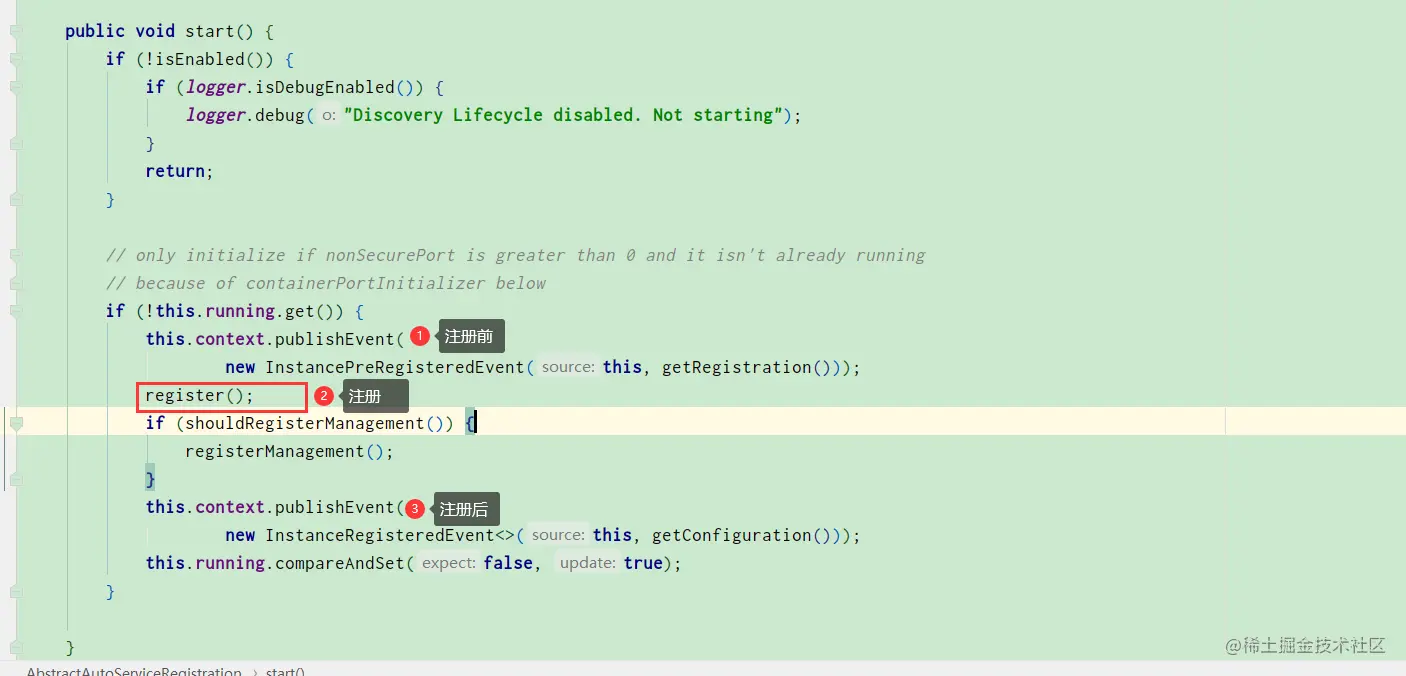1406x676 pixels.
Task: Click the gutter marker beside shouldRegisterManagement line
Action: [x=16, y=424]
